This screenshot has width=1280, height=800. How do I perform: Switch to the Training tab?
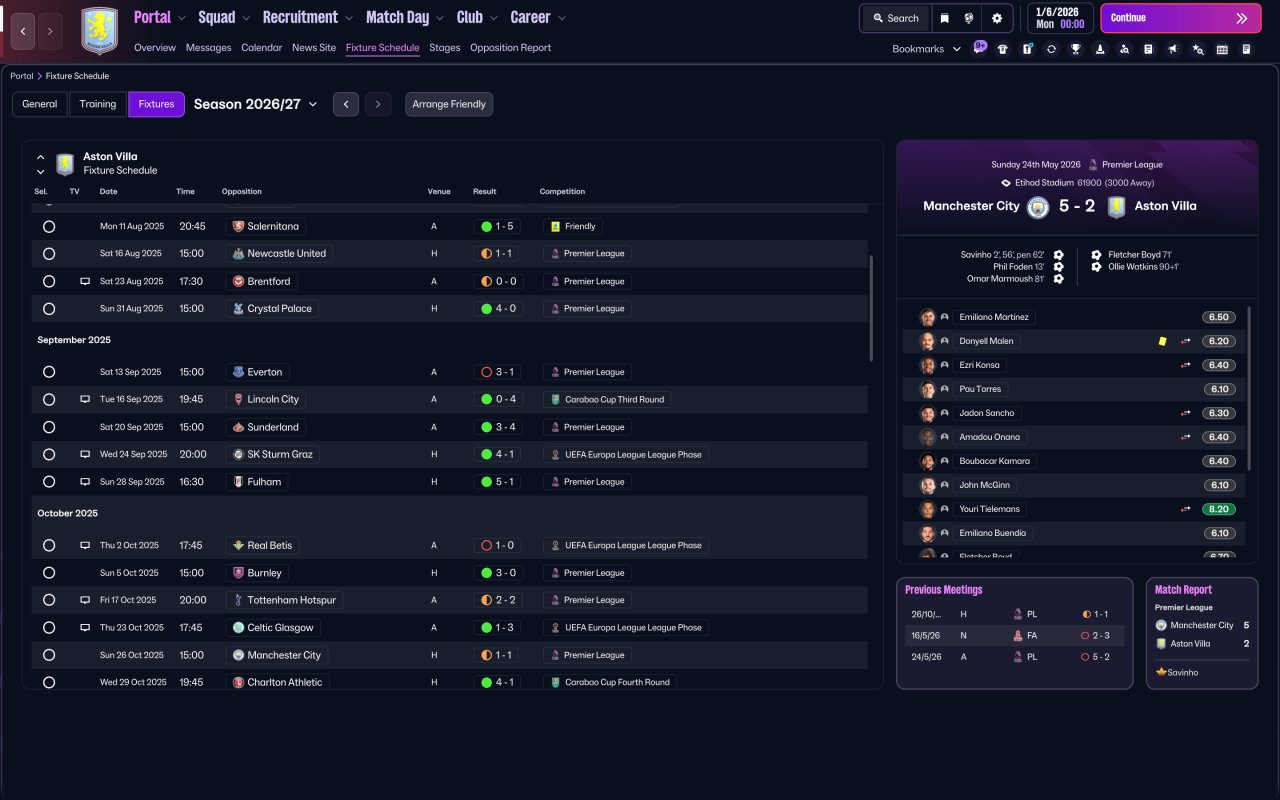click(98, 104)
